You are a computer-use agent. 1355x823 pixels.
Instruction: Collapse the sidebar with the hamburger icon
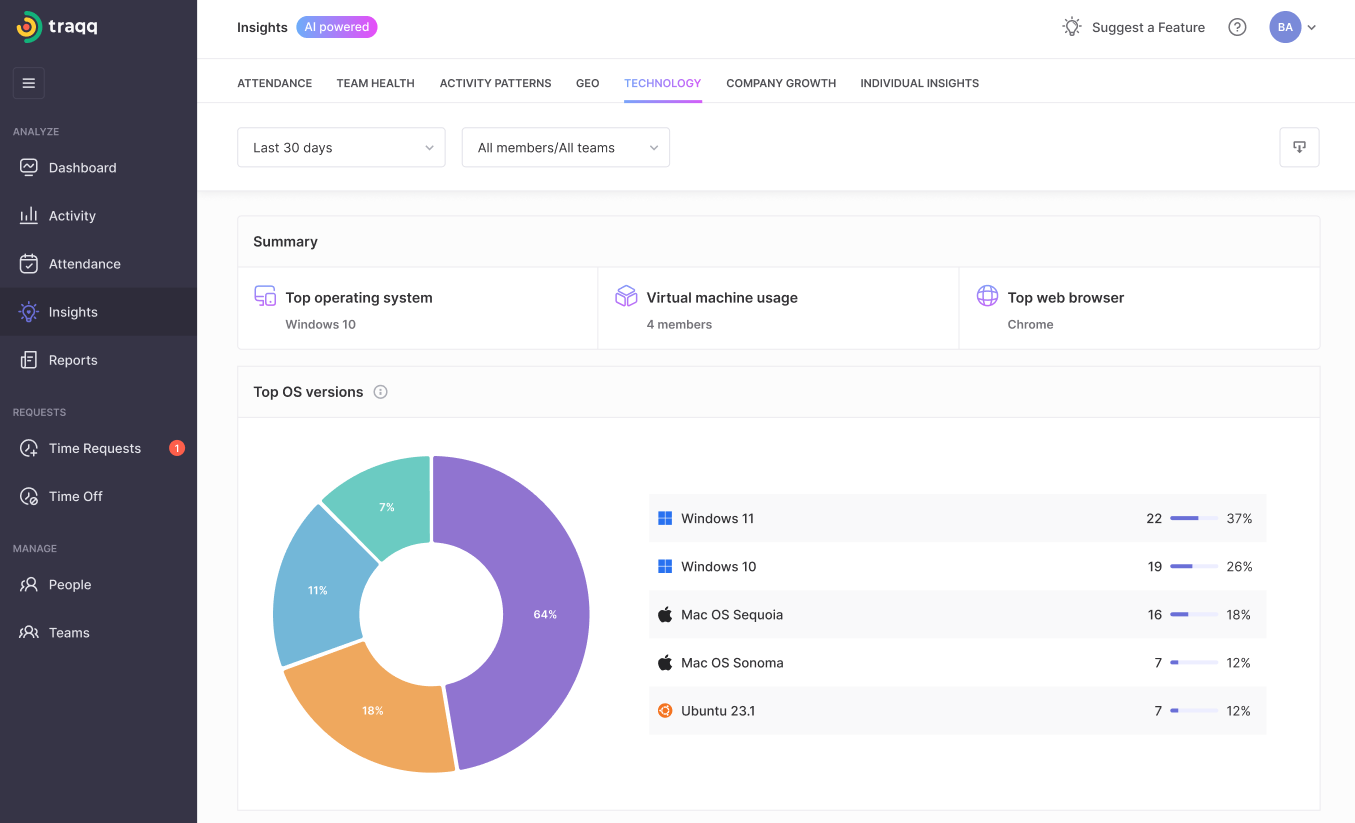[28, 83]
